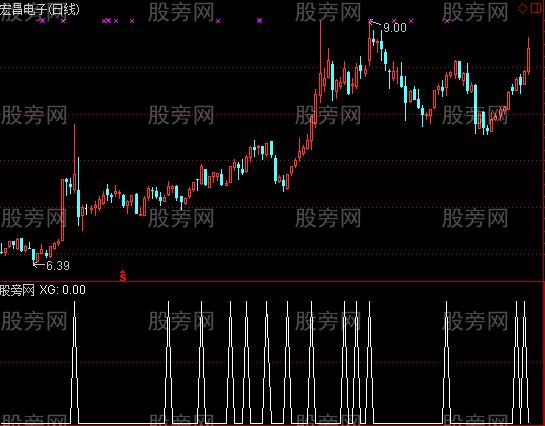This screenshot has height=426, width=545.
Task: Select the rightmost red candlestick on the chart
Action: click(528, 56)
